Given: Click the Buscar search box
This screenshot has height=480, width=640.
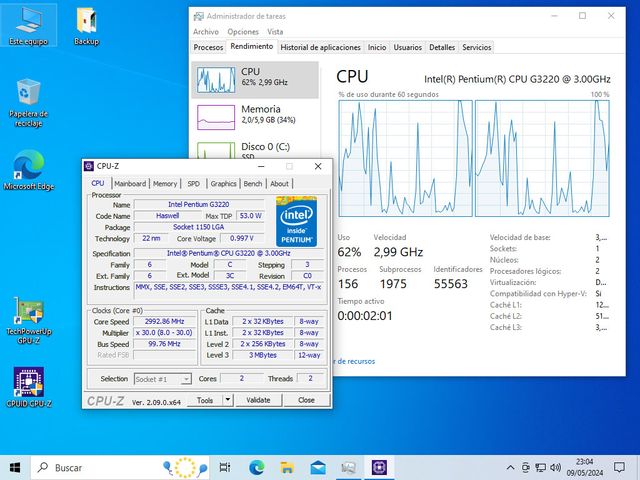Looking at the screenshot, I should tap(120, 467).
